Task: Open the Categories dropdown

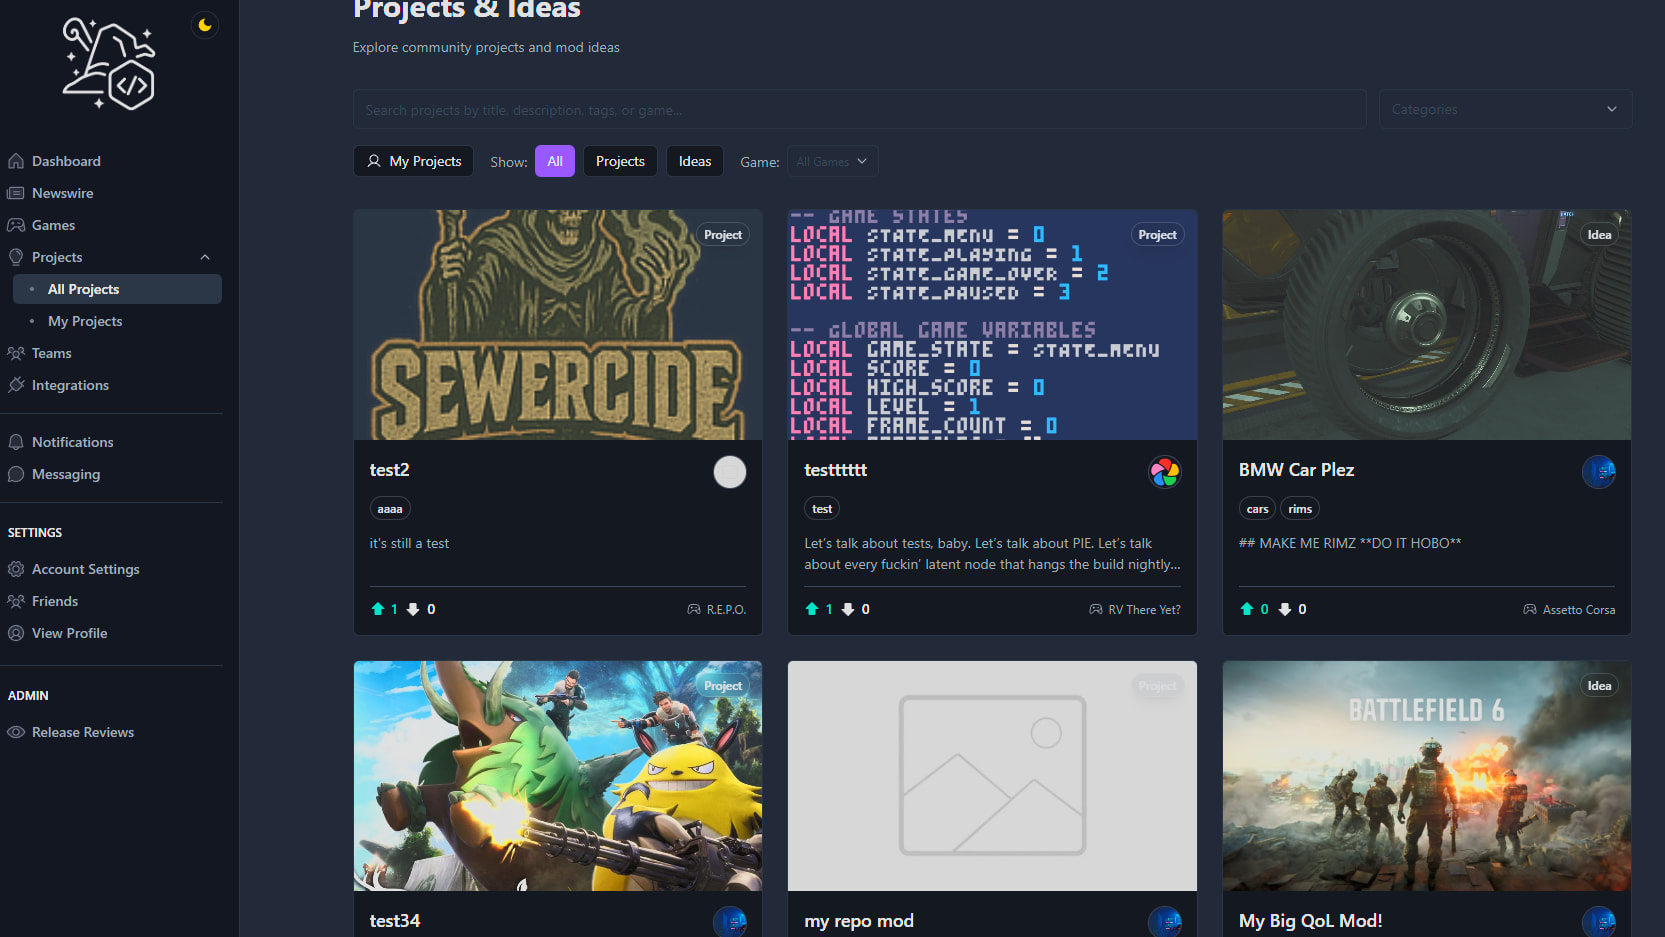Action: point(1505,110)
